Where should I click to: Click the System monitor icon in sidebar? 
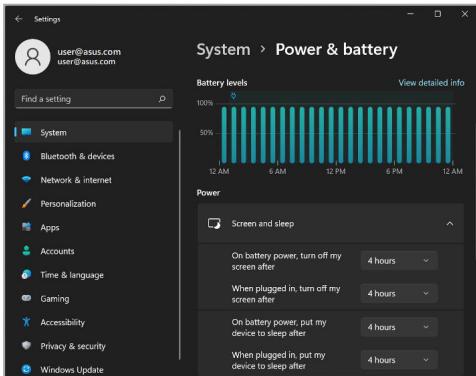(x=27, y=132)
